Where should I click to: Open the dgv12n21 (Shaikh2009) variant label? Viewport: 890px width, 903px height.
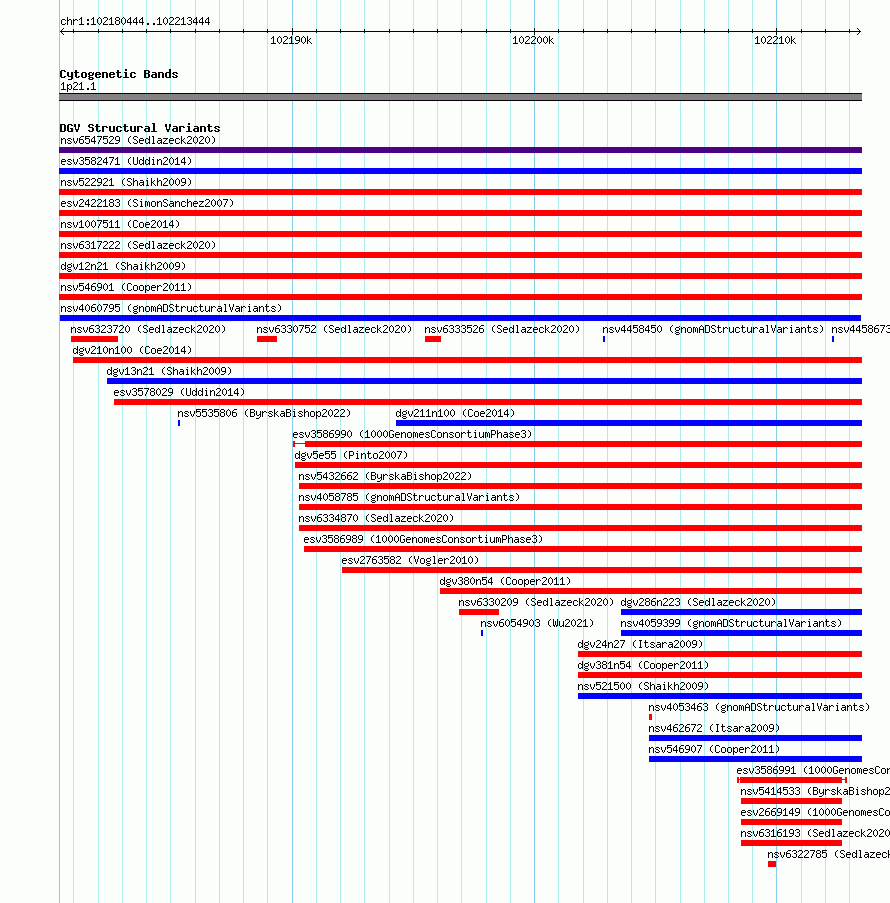(x=123, y=266)
